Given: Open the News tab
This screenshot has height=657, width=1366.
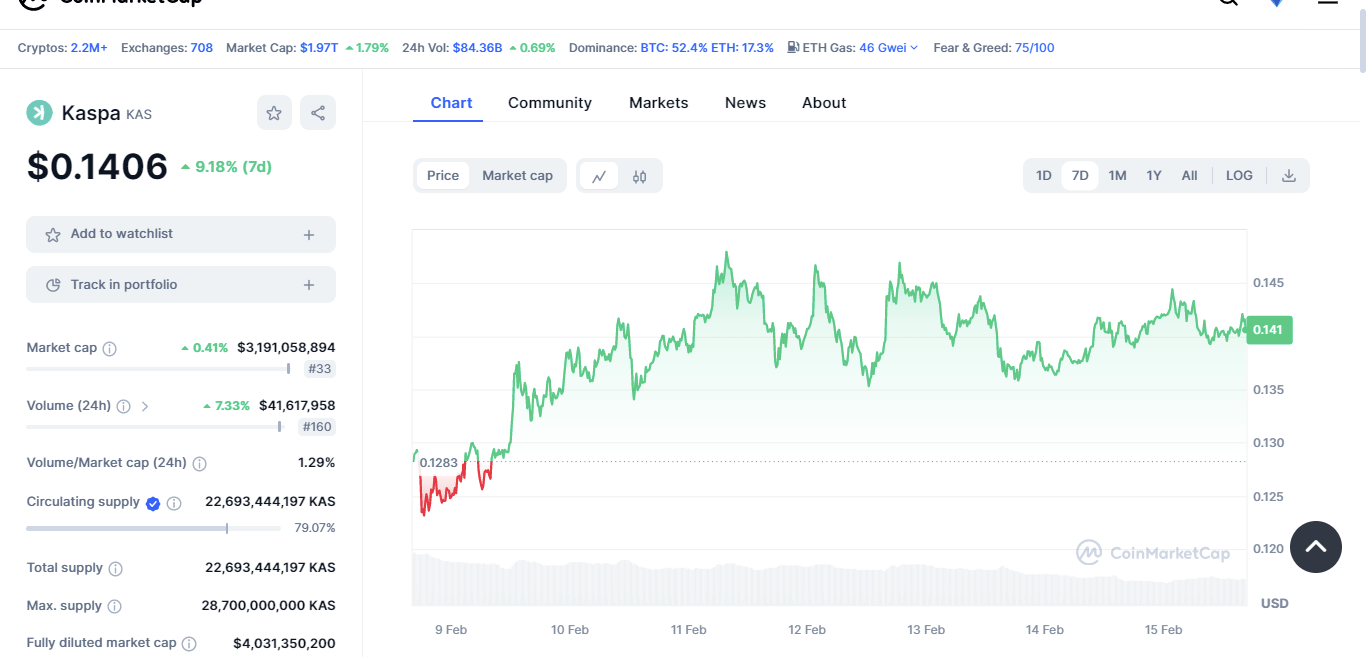Looking at the screenshot, I should pos(745,103).
